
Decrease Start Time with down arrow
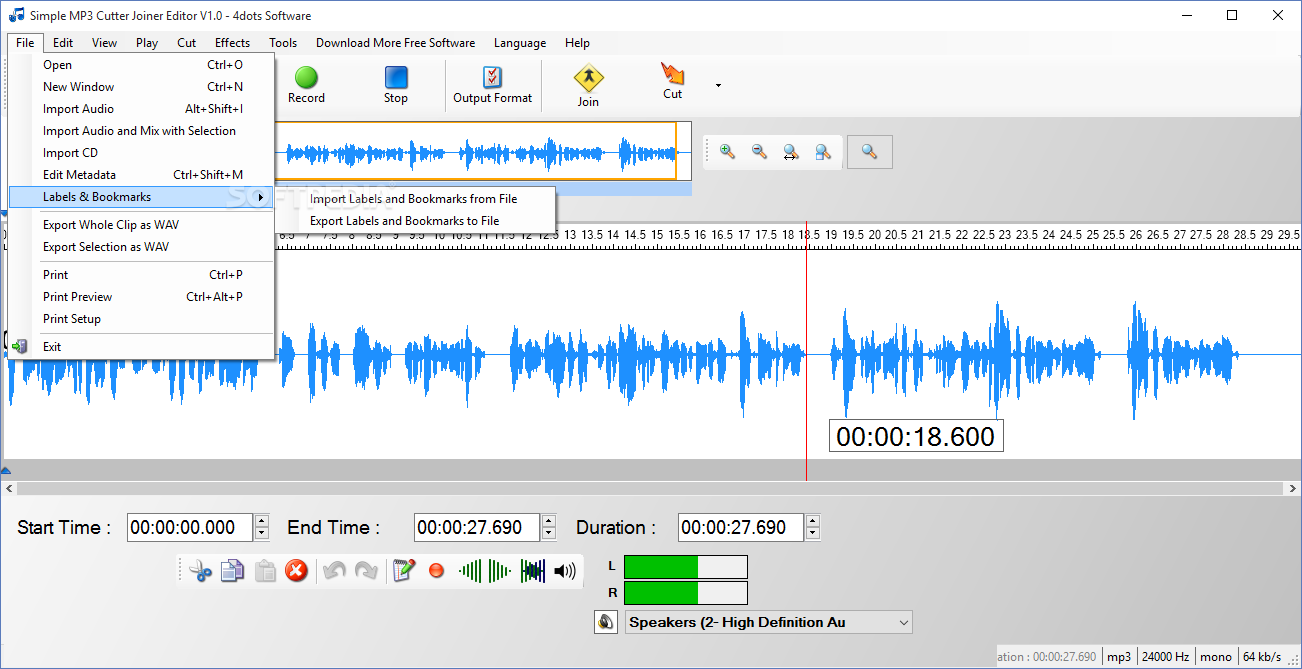(x=262, y=534)
